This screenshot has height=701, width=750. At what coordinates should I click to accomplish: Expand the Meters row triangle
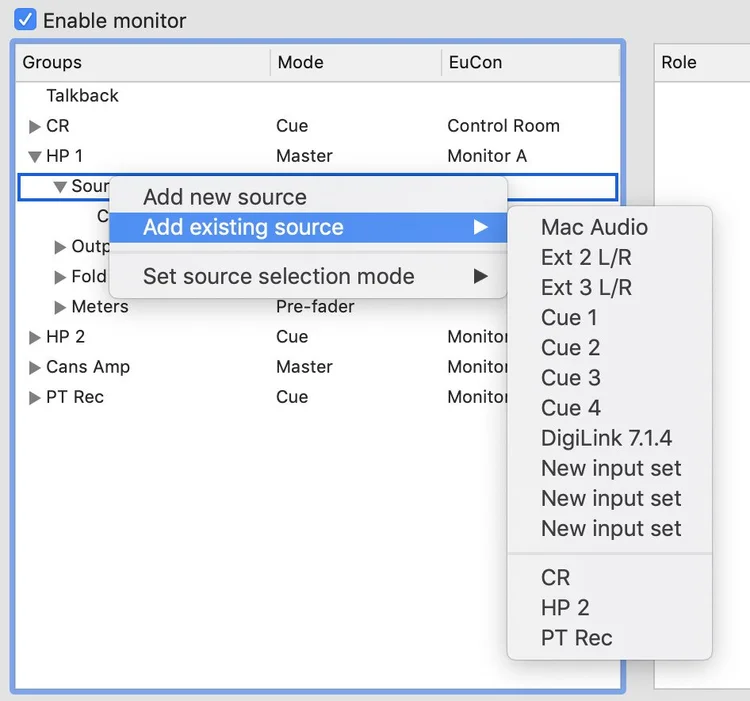coord(60,307)
